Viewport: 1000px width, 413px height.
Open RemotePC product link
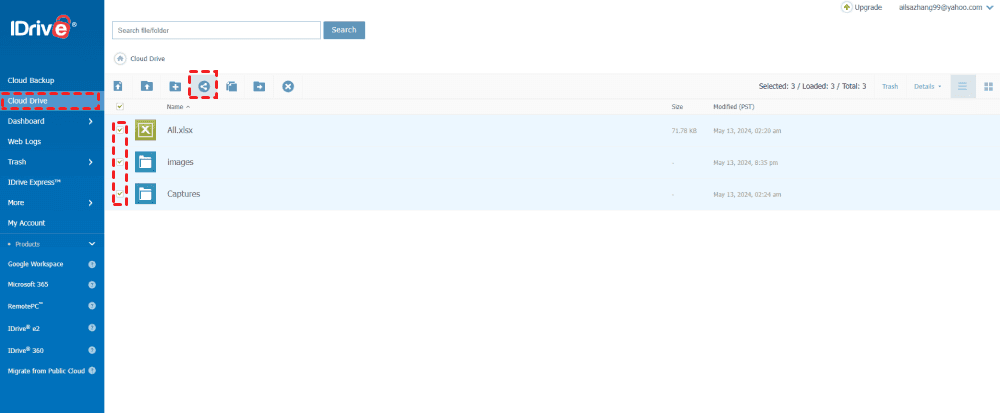(26, 306)
